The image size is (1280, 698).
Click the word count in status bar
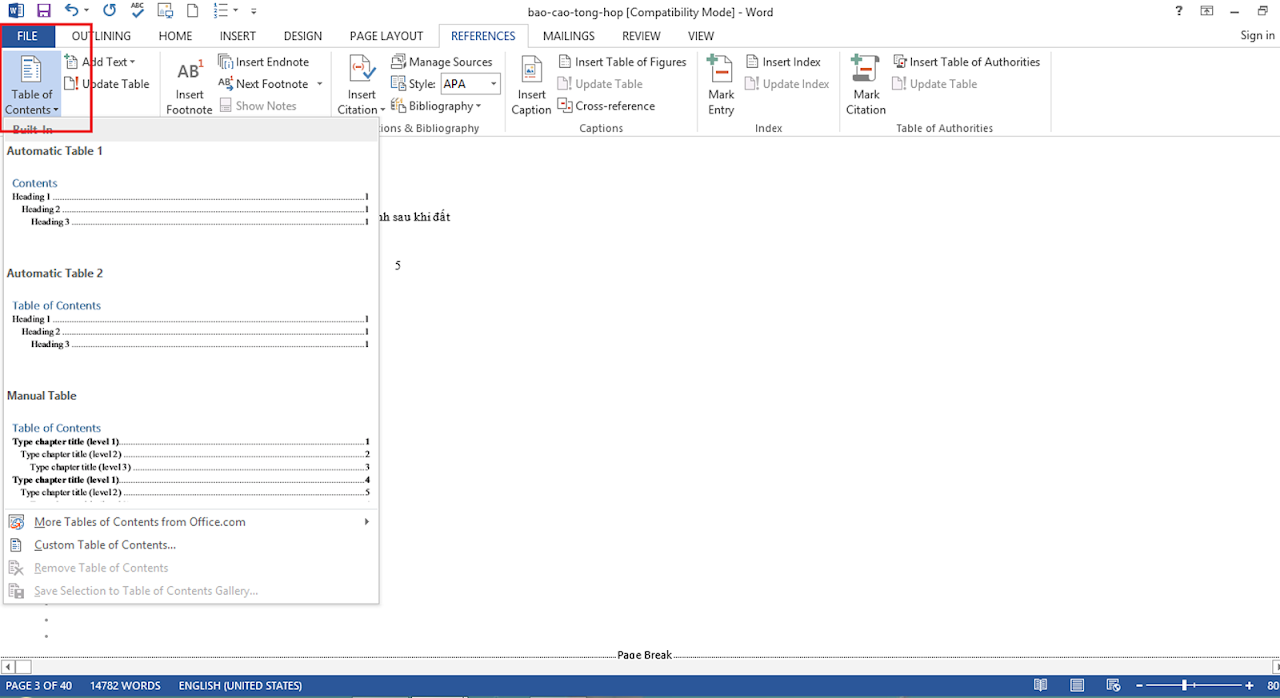(125, 686)
